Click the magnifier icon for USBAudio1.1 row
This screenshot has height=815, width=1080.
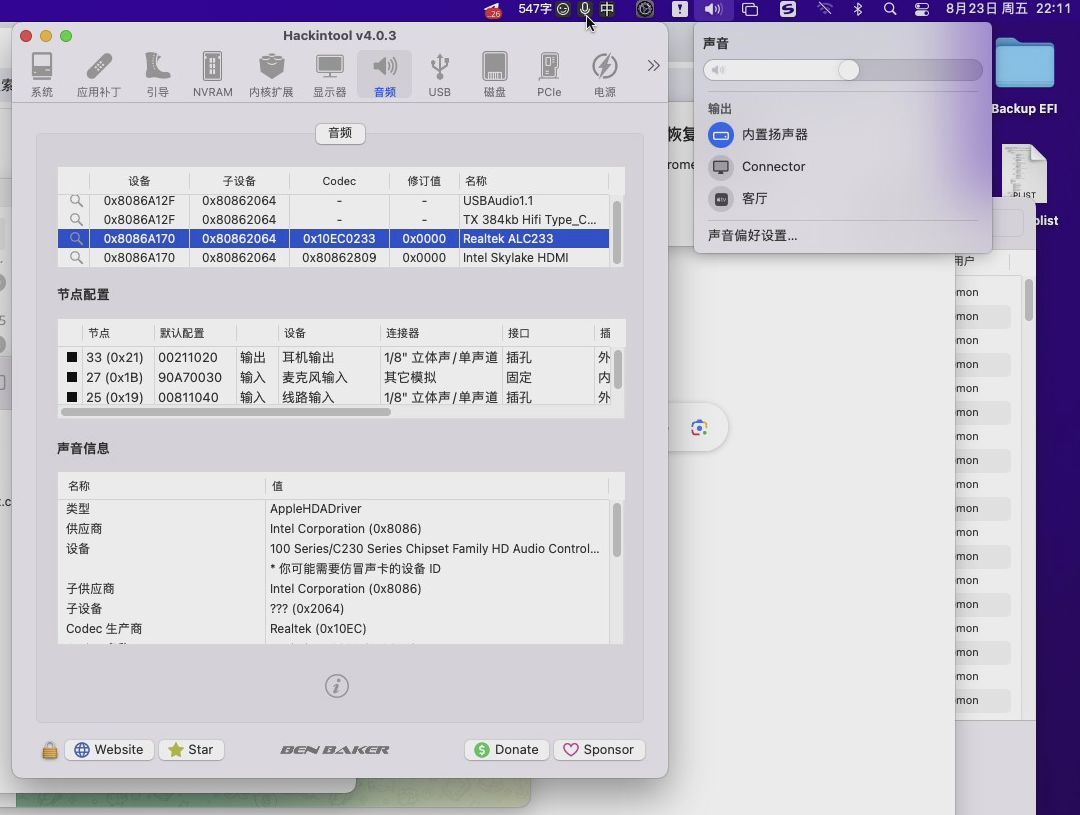pos(76,200)
